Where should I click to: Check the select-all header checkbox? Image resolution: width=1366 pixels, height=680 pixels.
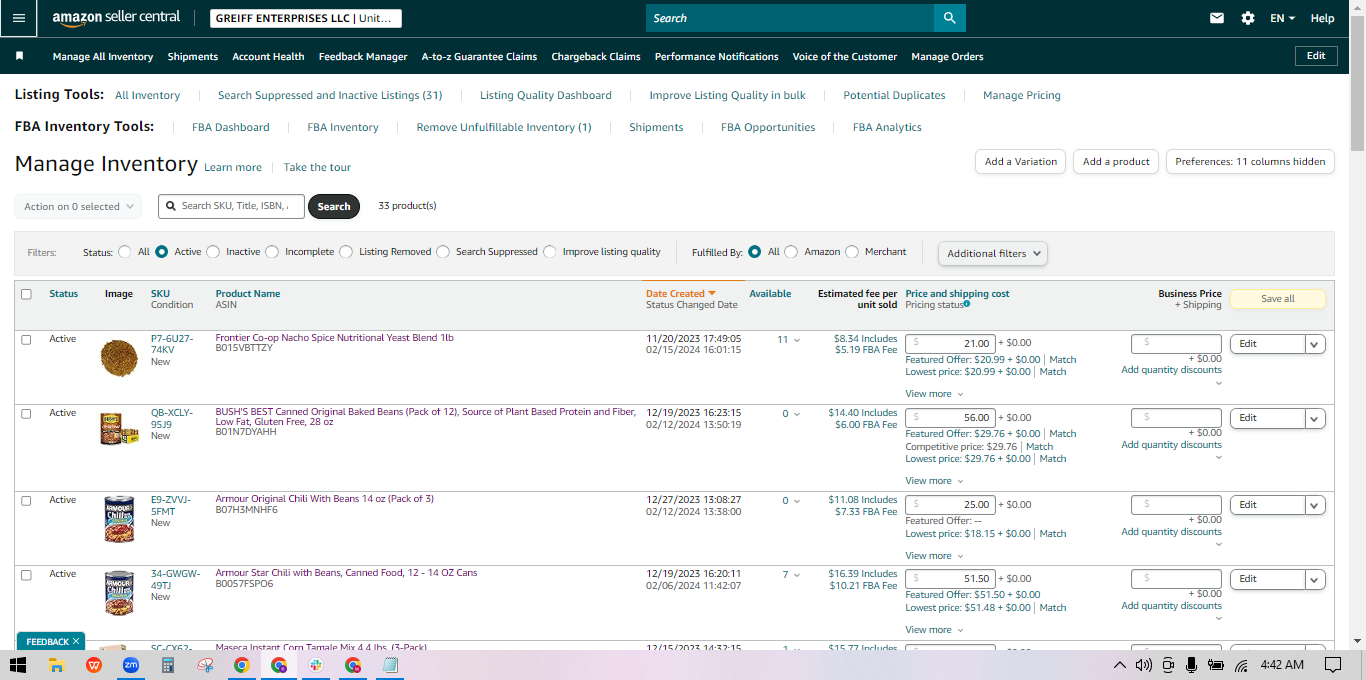(26, 294)
